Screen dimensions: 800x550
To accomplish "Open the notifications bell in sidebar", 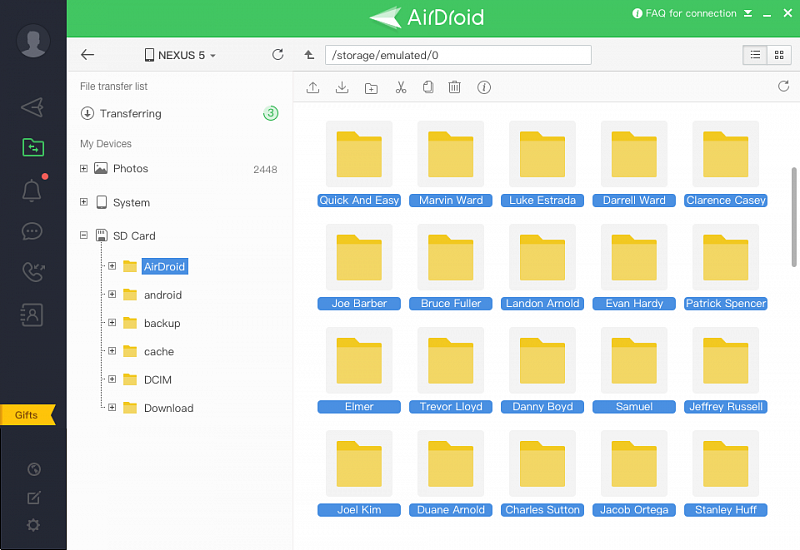I will click(32, 190).
